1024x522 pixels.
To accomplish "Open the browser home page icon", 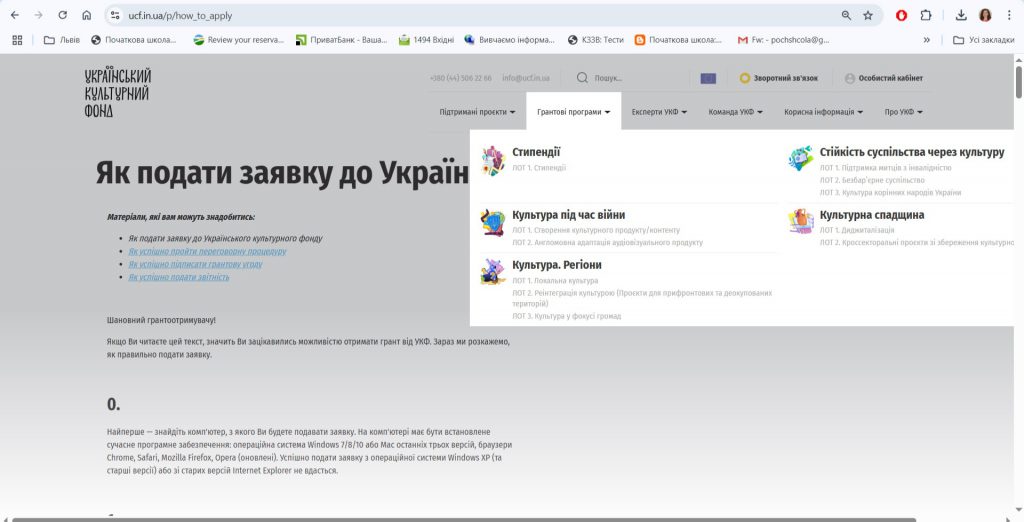I will pos(86,15).
